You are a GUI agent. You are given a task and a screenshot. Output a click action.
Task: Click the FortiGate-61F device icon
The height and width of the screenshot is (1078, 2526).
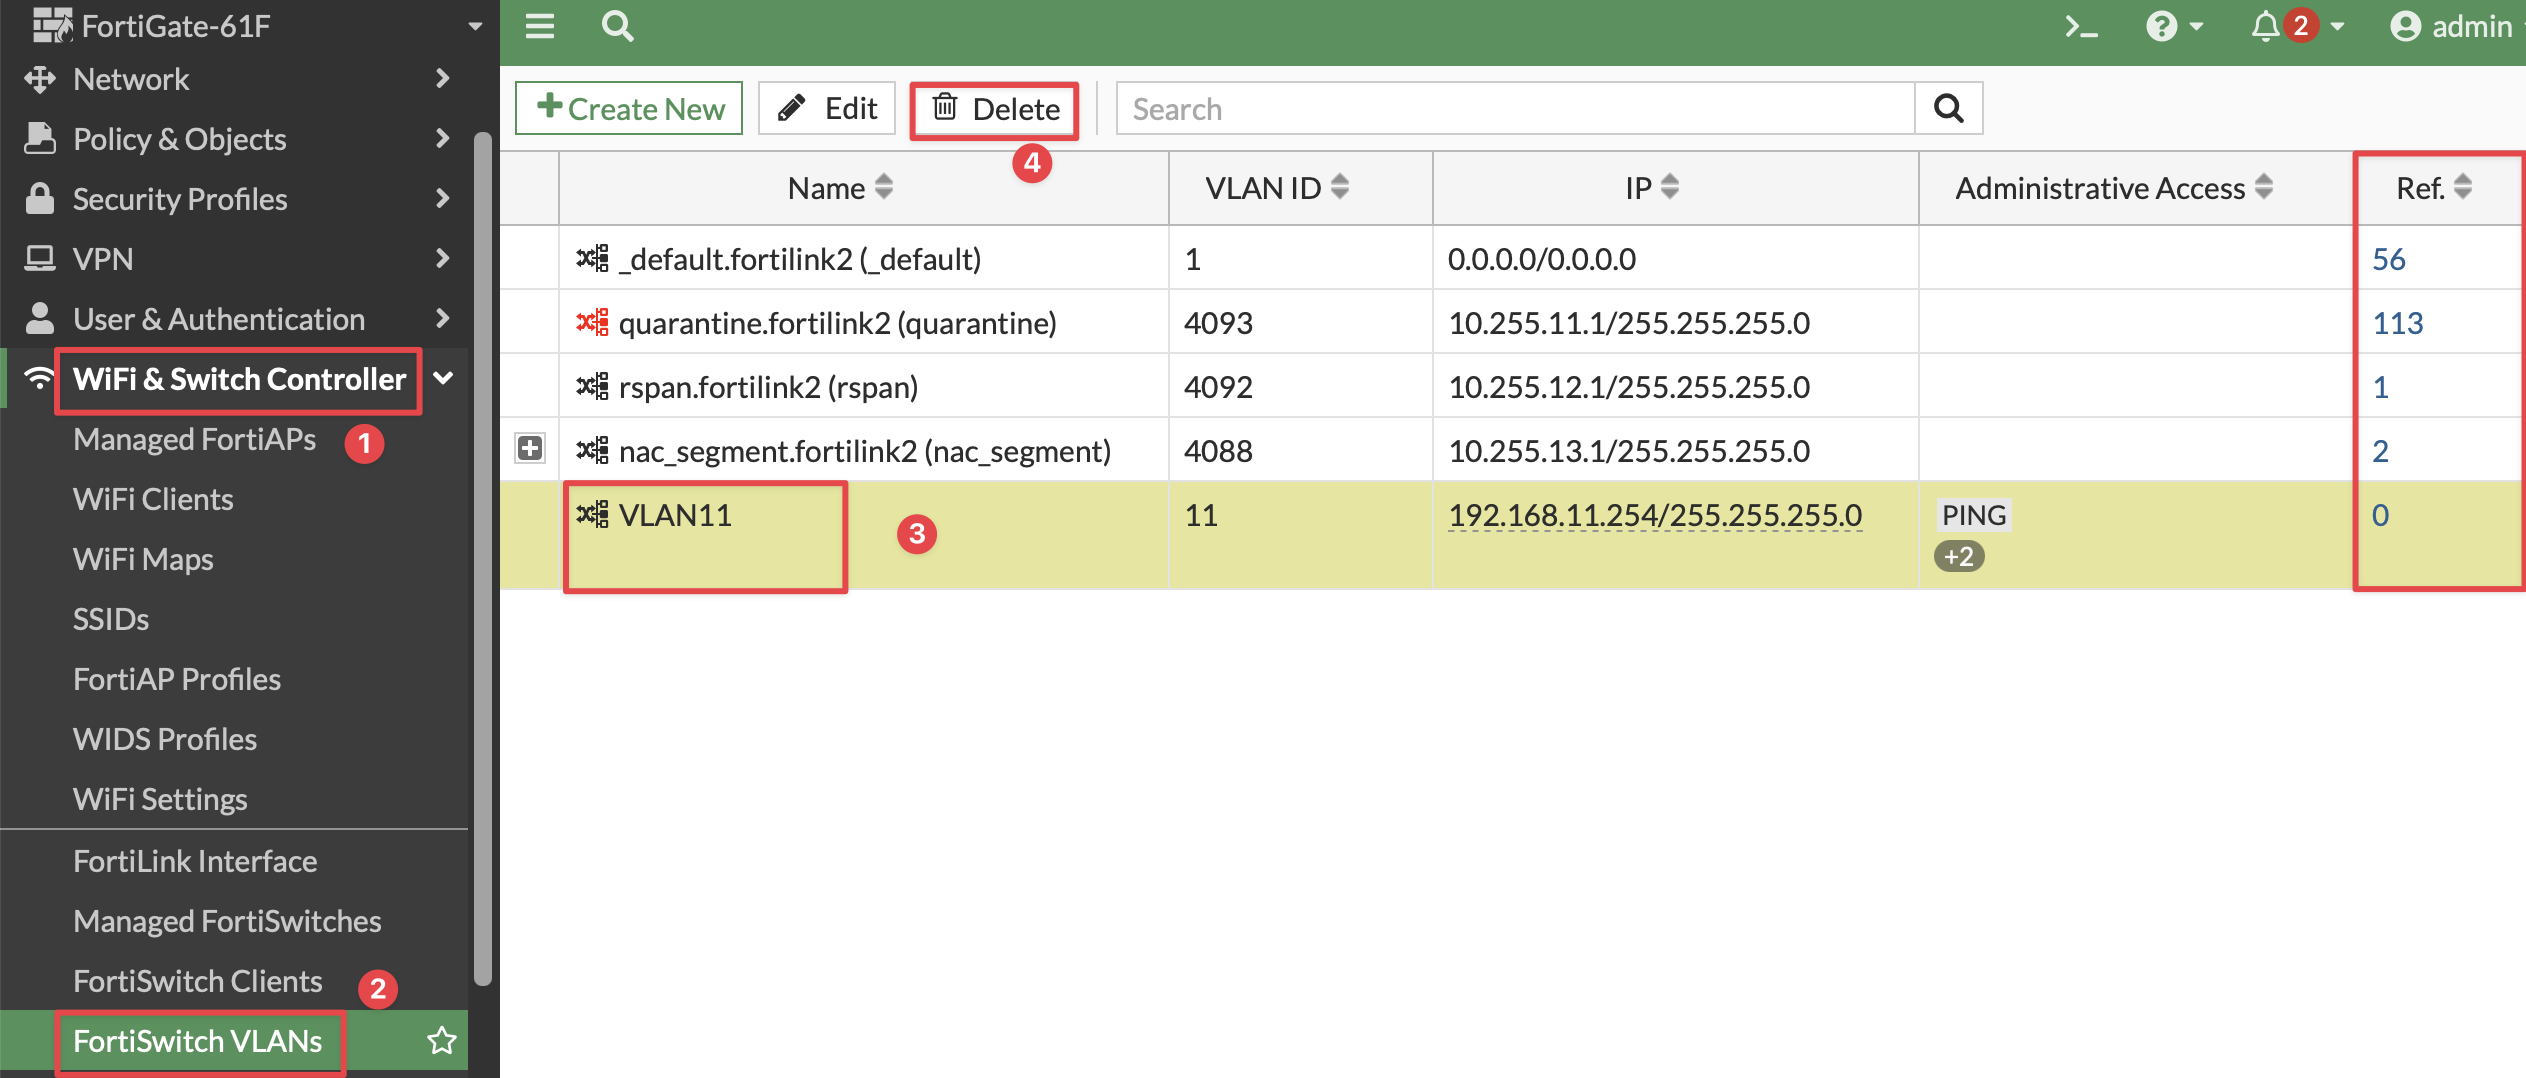point(52,25)
